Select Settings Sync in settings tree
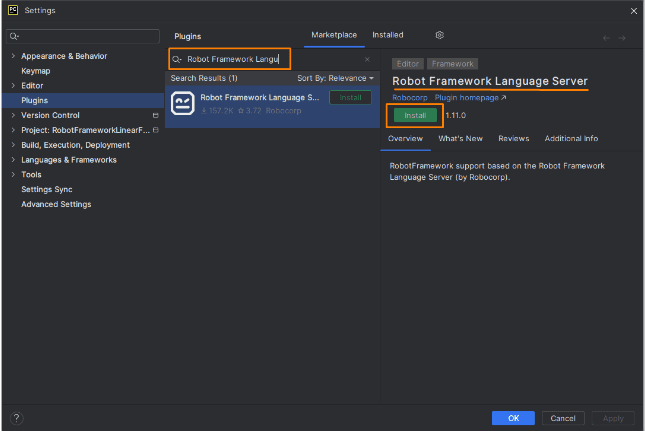The image size is (645, 431). [x=47, y=189]
